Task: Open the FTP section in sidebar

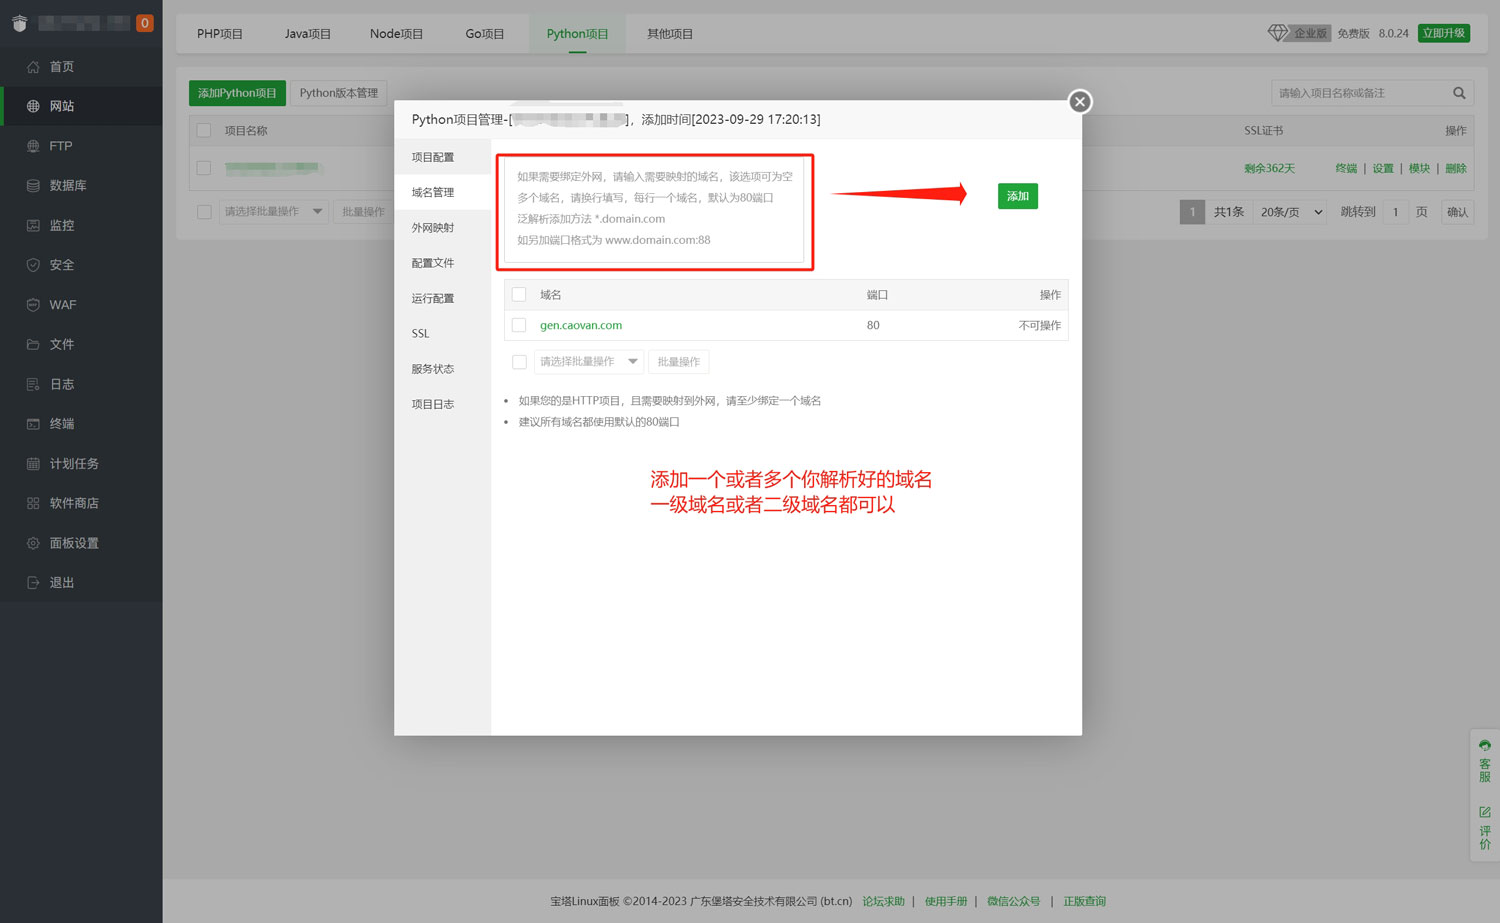Action: pos(60,145)
